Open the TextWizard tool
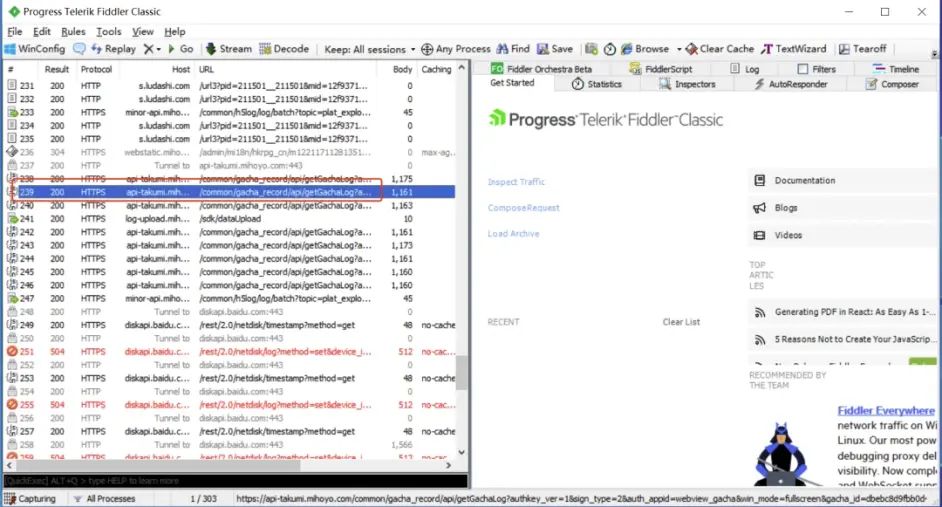942x507 pixels. (x=793, y=49)
